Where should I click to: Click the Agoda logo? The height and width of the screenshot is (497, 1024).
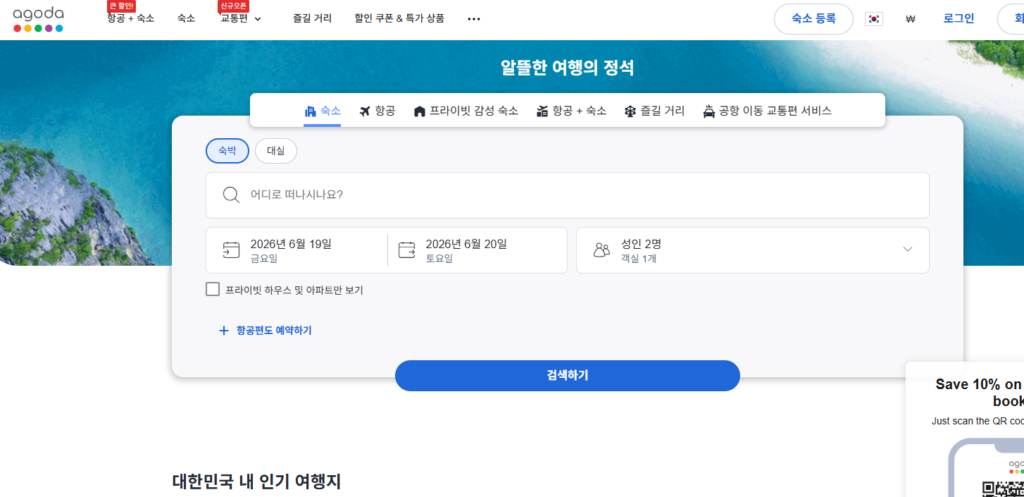(38, 20)
